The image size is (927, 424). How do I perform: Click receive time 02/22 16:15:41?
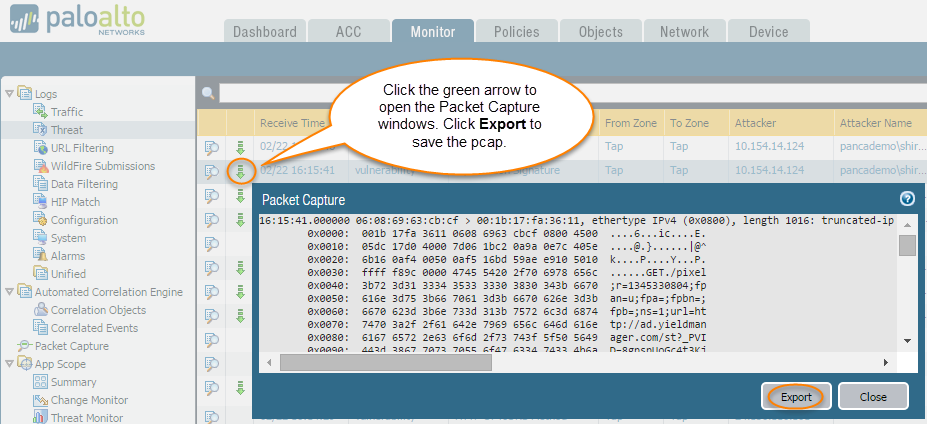click(x=297, y=170)
